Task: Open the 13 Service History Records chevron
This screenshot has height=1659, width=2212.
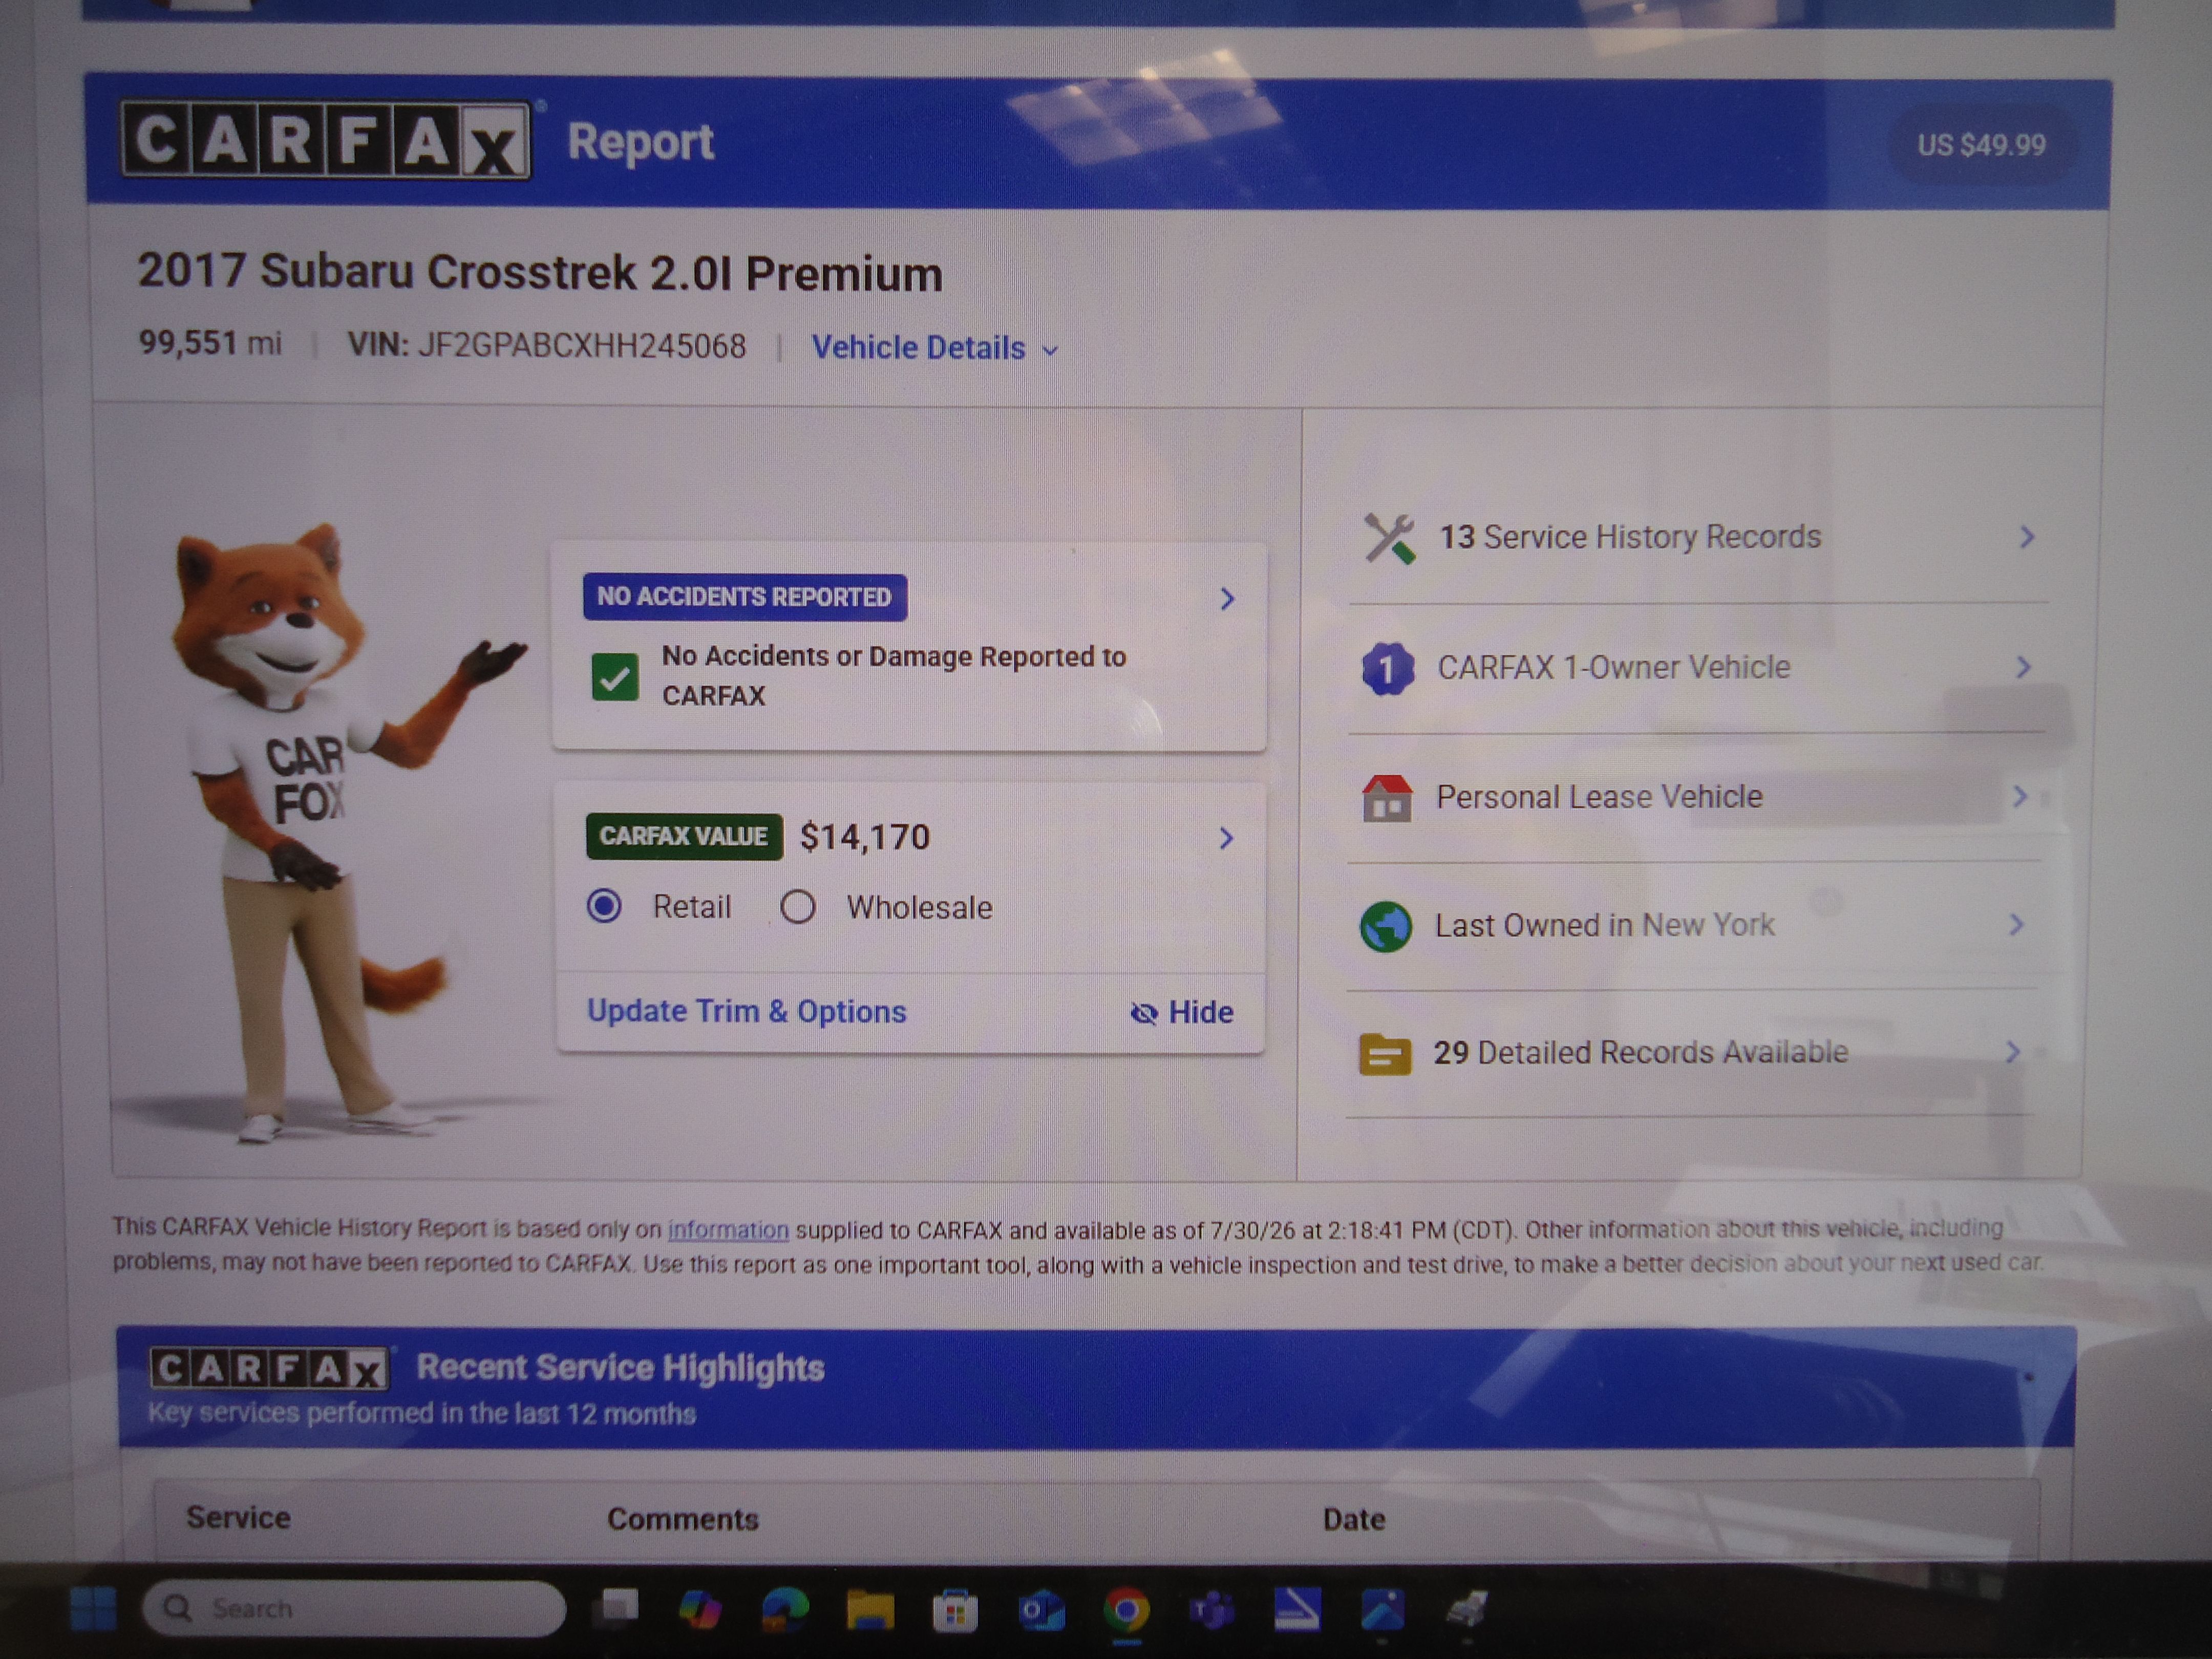Action: click(x=2026, y=537)
